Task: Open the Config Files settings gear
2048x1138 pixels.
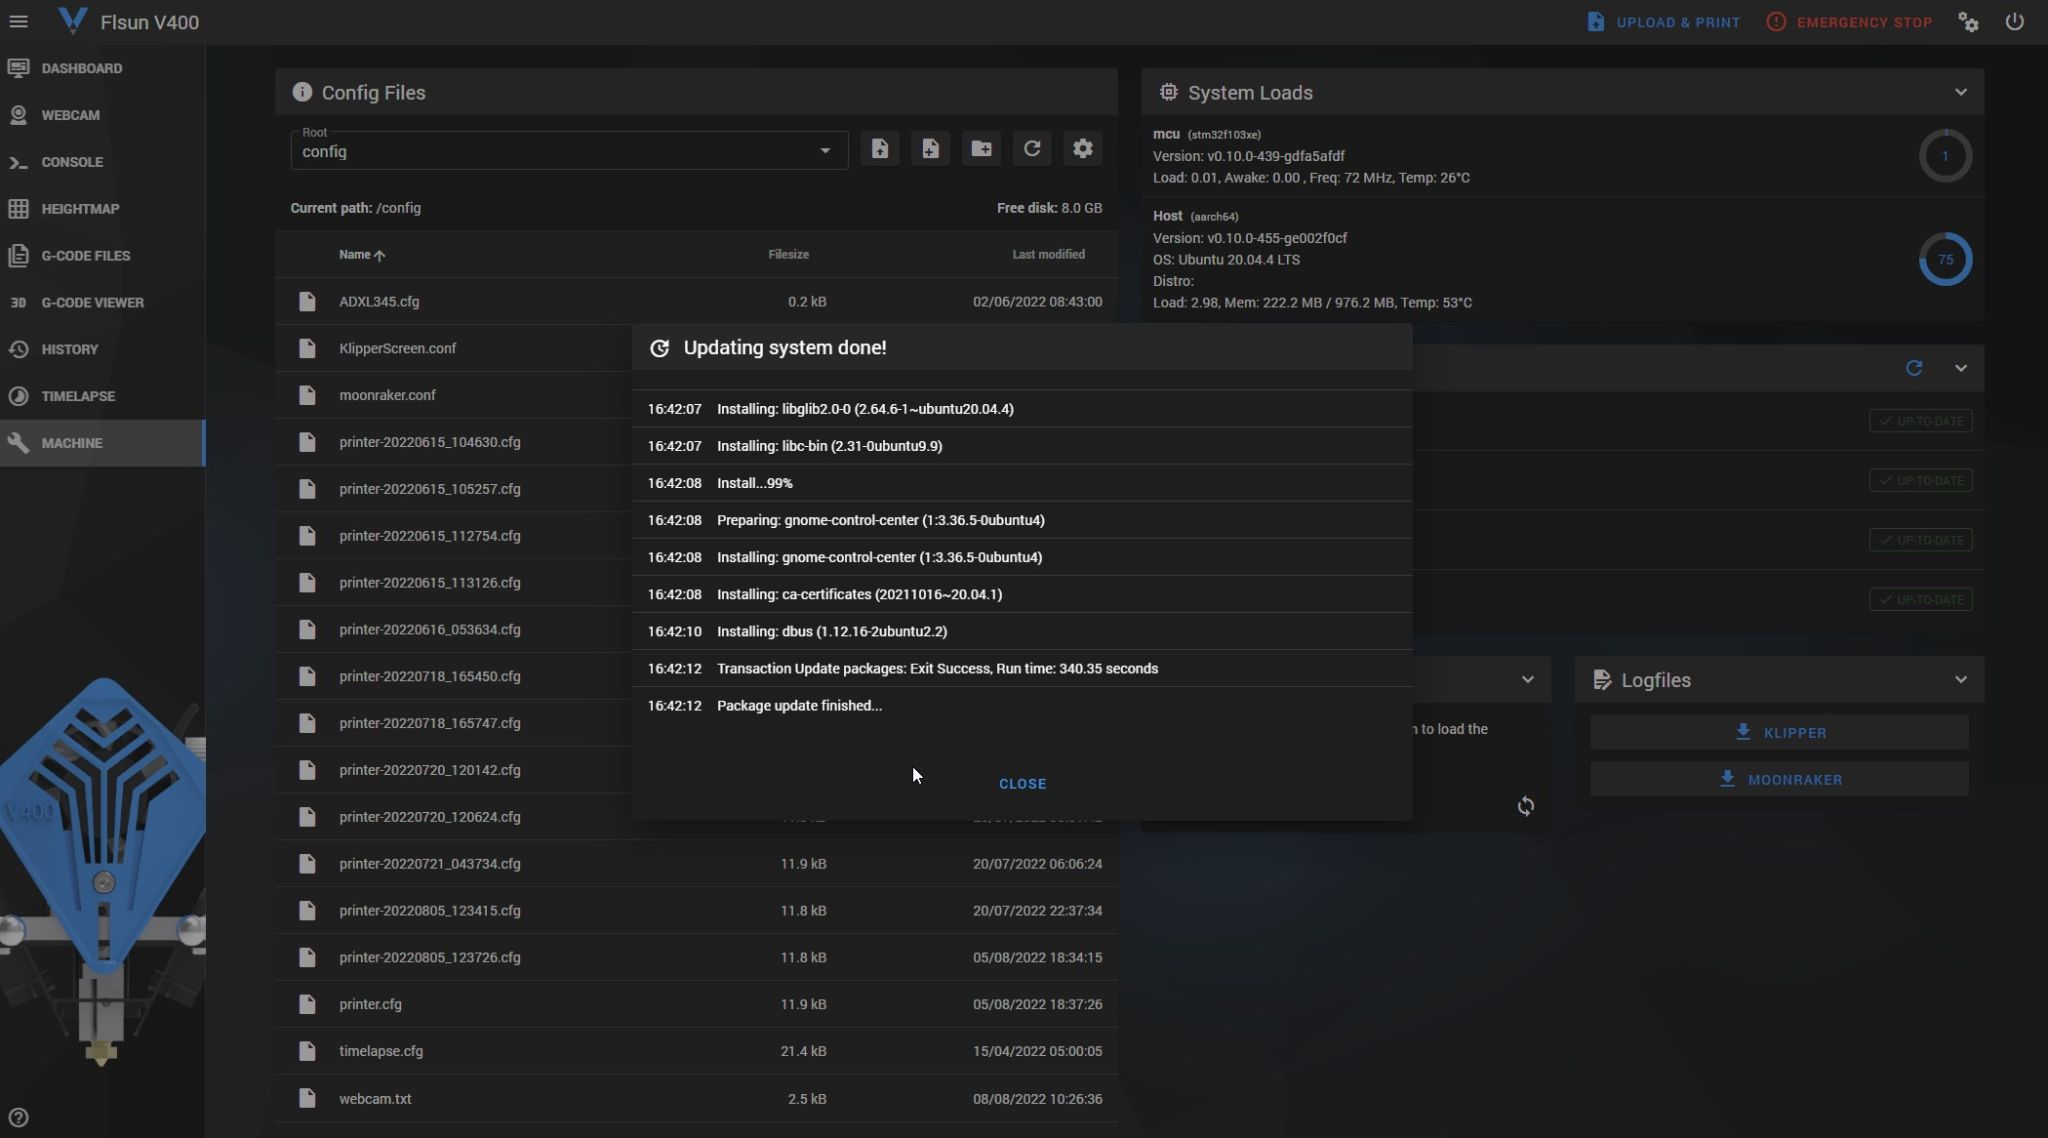Action: point(1082,149)
